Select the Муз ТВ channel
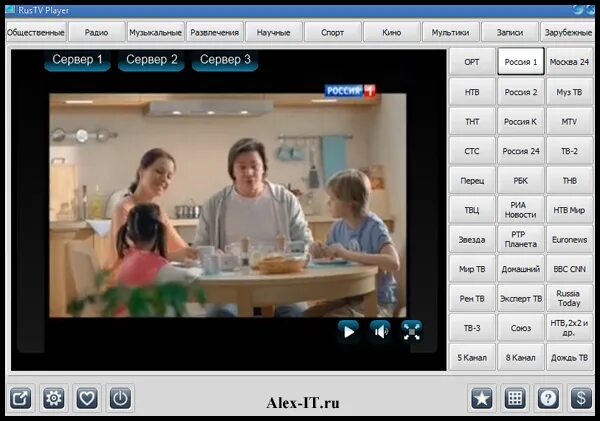Viewport: 600px width, 421px height. [569, 92]
